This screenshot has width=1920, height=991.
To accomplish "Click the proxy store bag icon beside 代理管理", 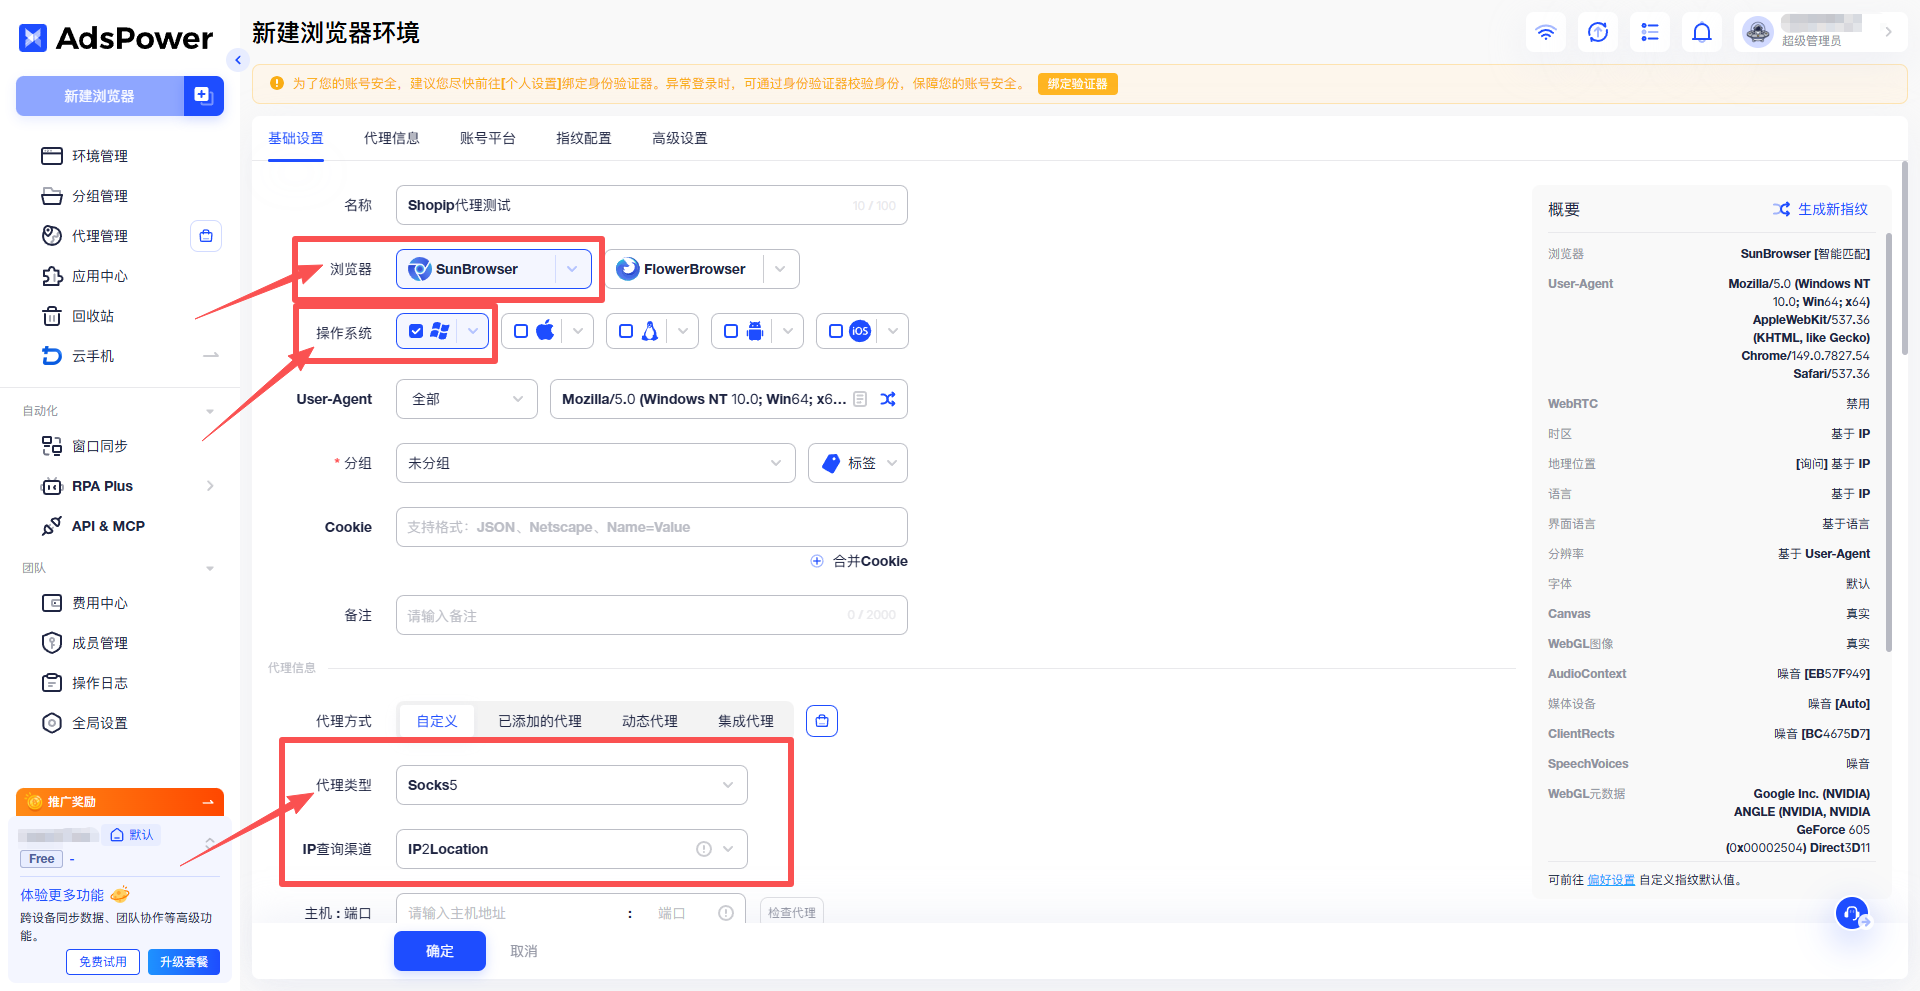I will [206, 236].
